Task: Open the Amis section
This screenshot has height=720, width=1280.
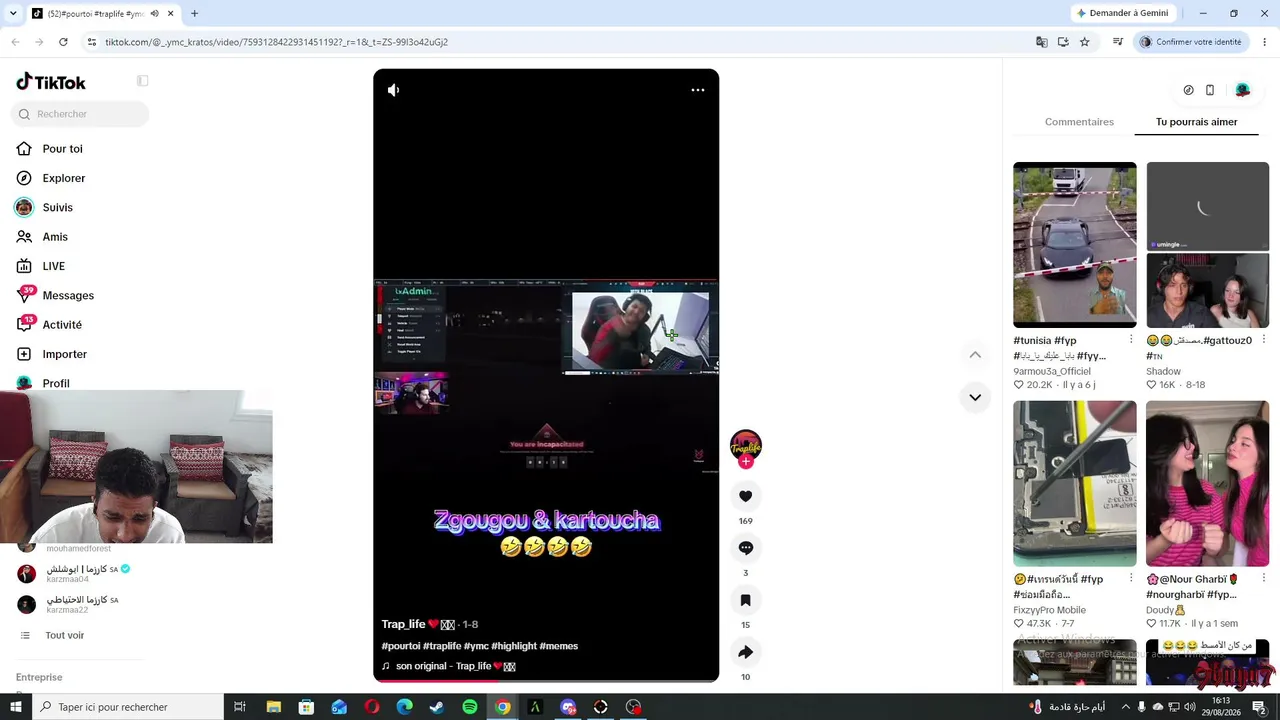Action: coord(55,237)
